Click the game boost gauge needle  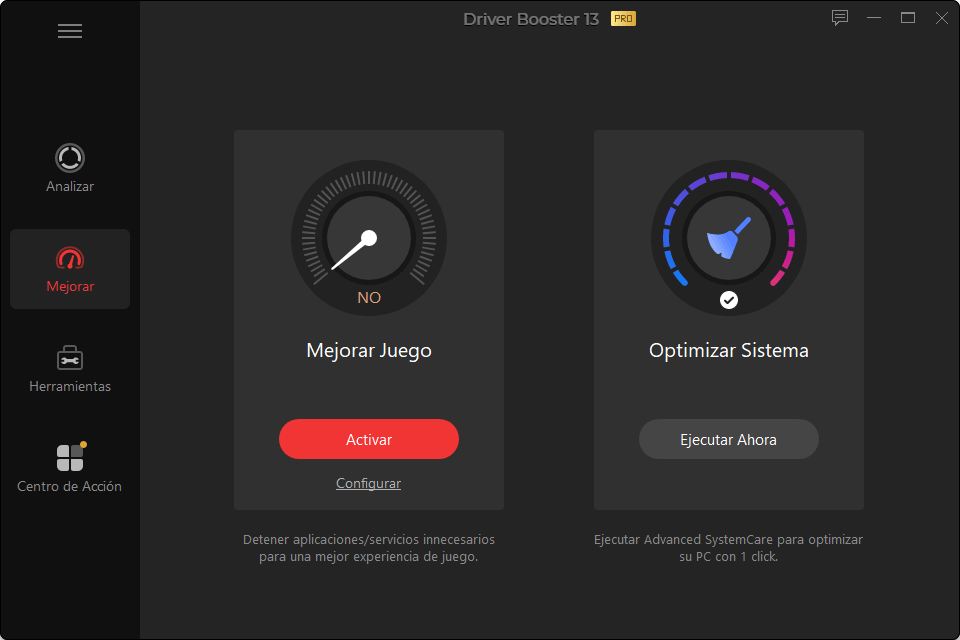[x=352, y=250]
